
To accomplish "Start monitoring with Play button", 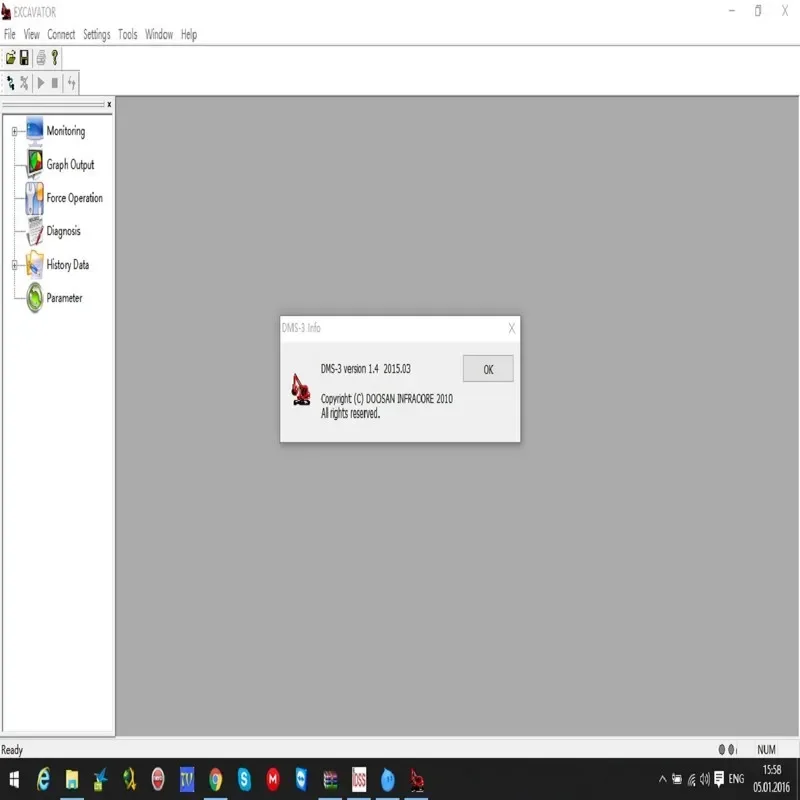I will (x=41, y=83).
